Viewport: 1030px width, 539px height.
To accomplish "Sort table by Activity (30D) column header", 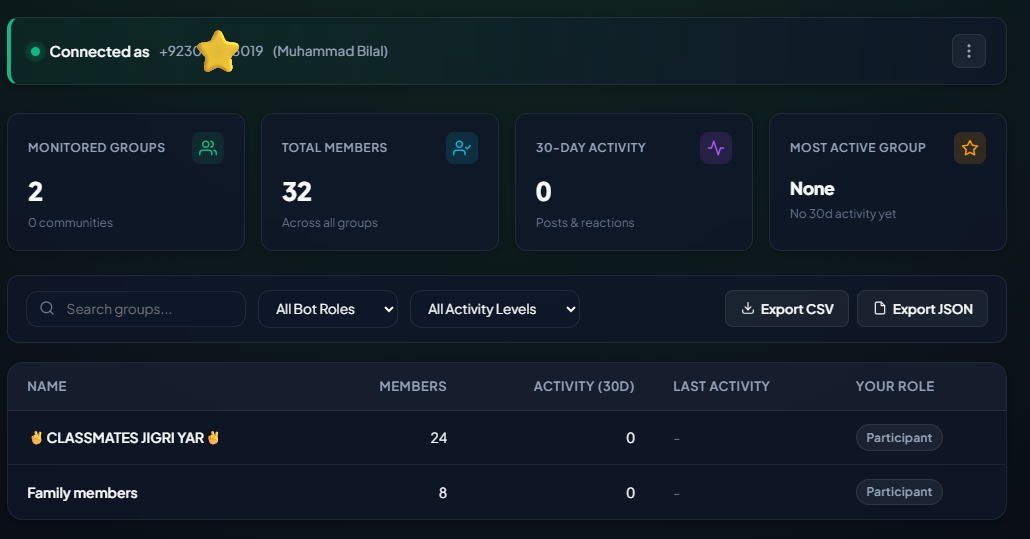I will coord(584,387).
